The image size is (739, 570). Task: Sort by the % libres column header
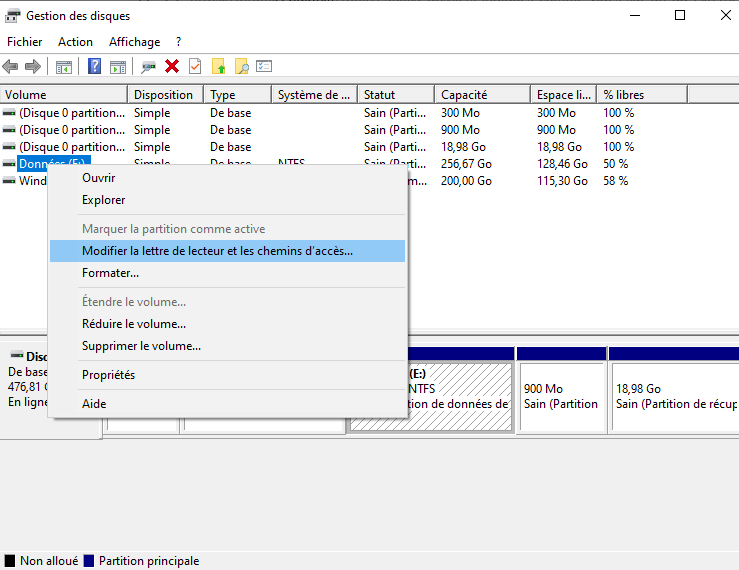(x=642, y=95)
